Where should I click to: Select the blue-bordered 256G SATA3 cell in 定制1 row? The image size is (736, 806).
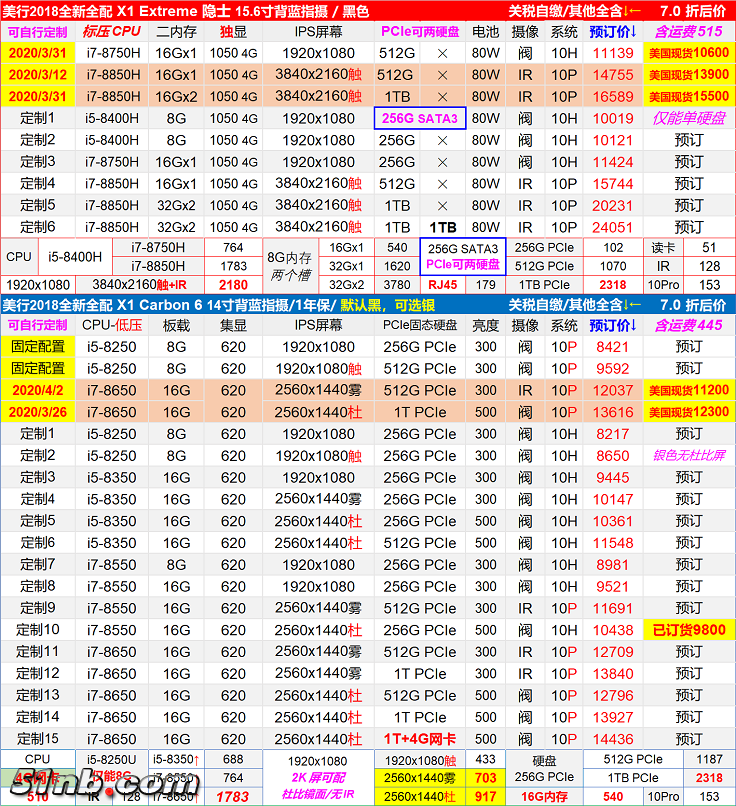click(x=420, y=118)
